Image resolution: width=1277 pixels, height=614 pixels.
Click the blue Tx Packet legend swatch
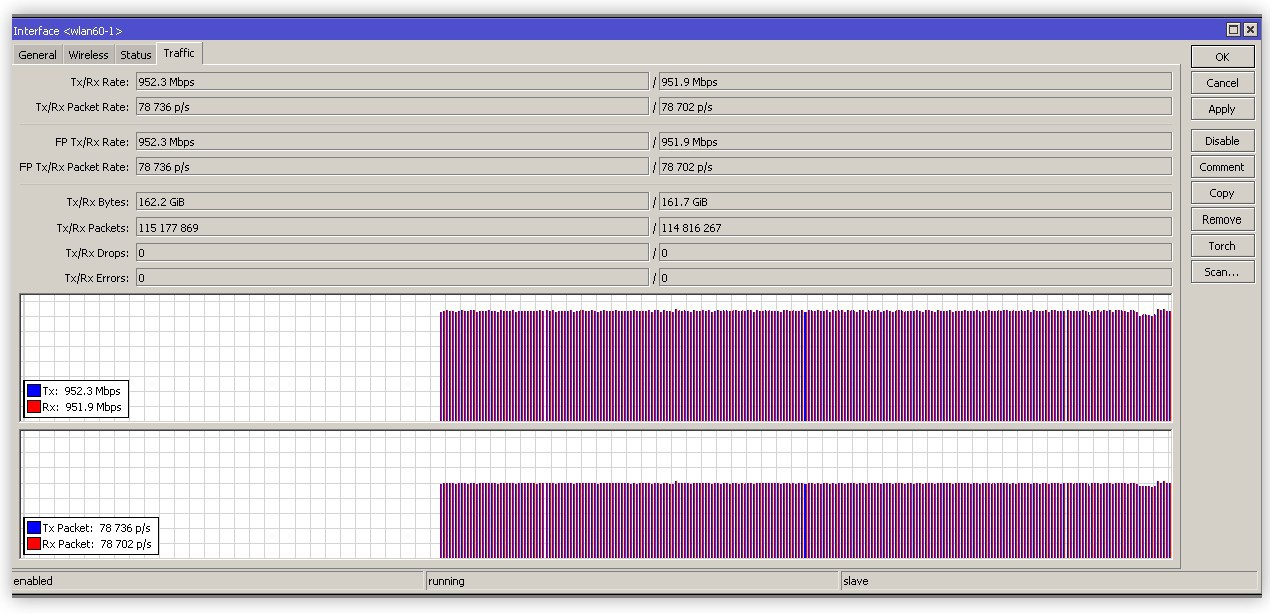coord(34,528)
